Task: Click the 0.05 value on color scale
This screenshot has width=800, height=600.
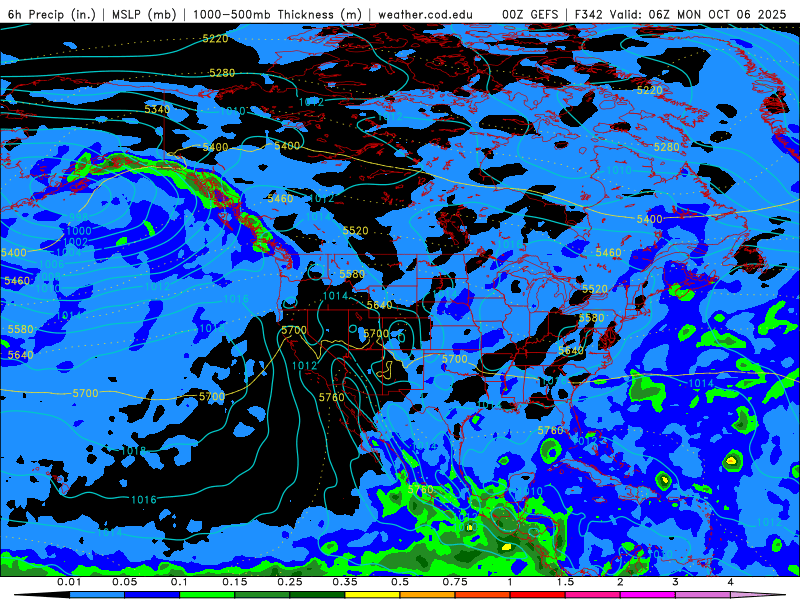Action: pos(124,582)
